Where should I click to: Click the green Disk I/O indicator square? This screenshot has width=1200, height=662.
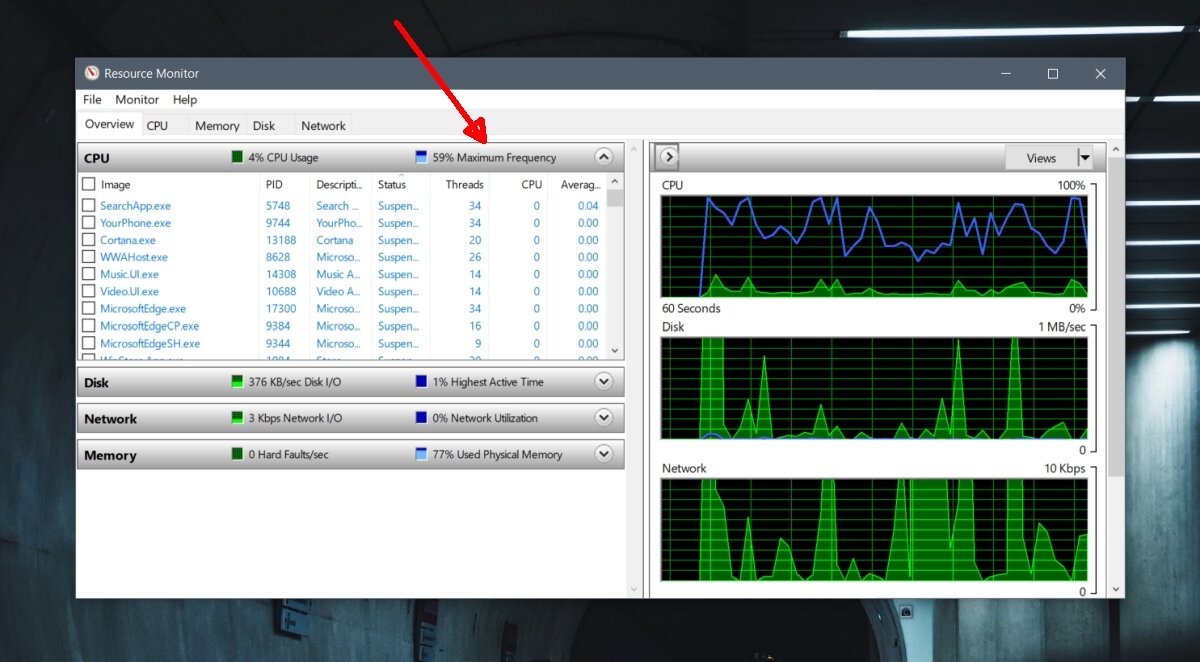point(236,382)
